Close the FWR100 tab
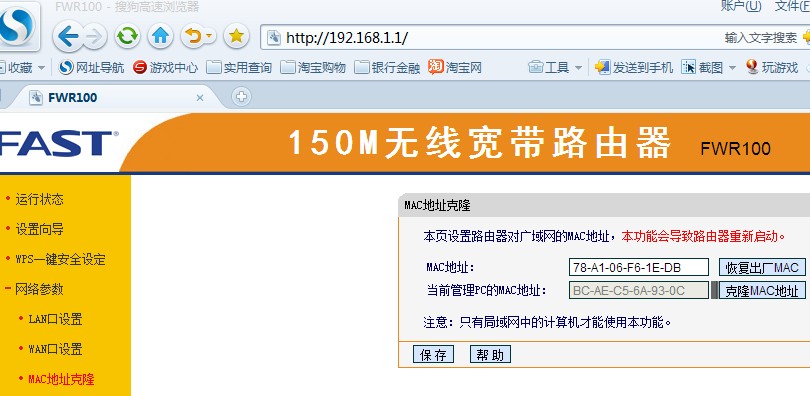The height and width of the screenshot is (396, 810). [x=200, y=98]
